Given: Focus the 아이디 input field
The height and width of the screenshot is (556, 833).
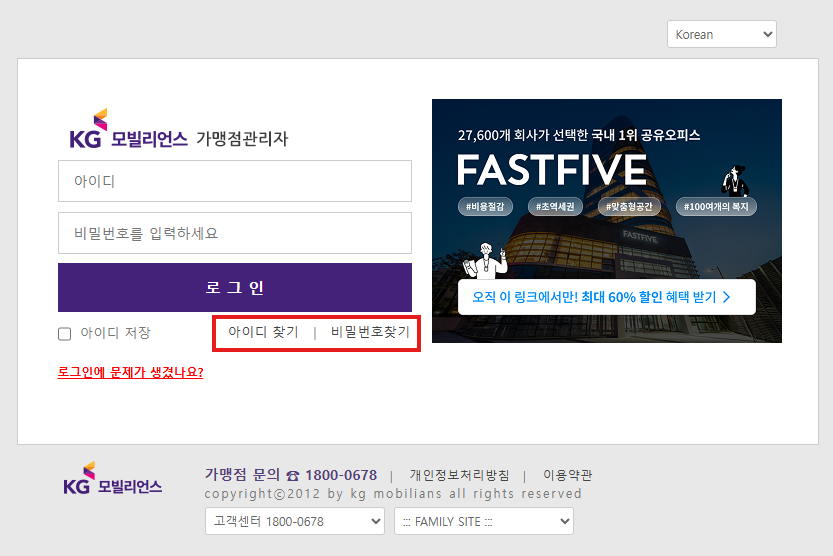Looking at the screenshot, I should [235, 181].
